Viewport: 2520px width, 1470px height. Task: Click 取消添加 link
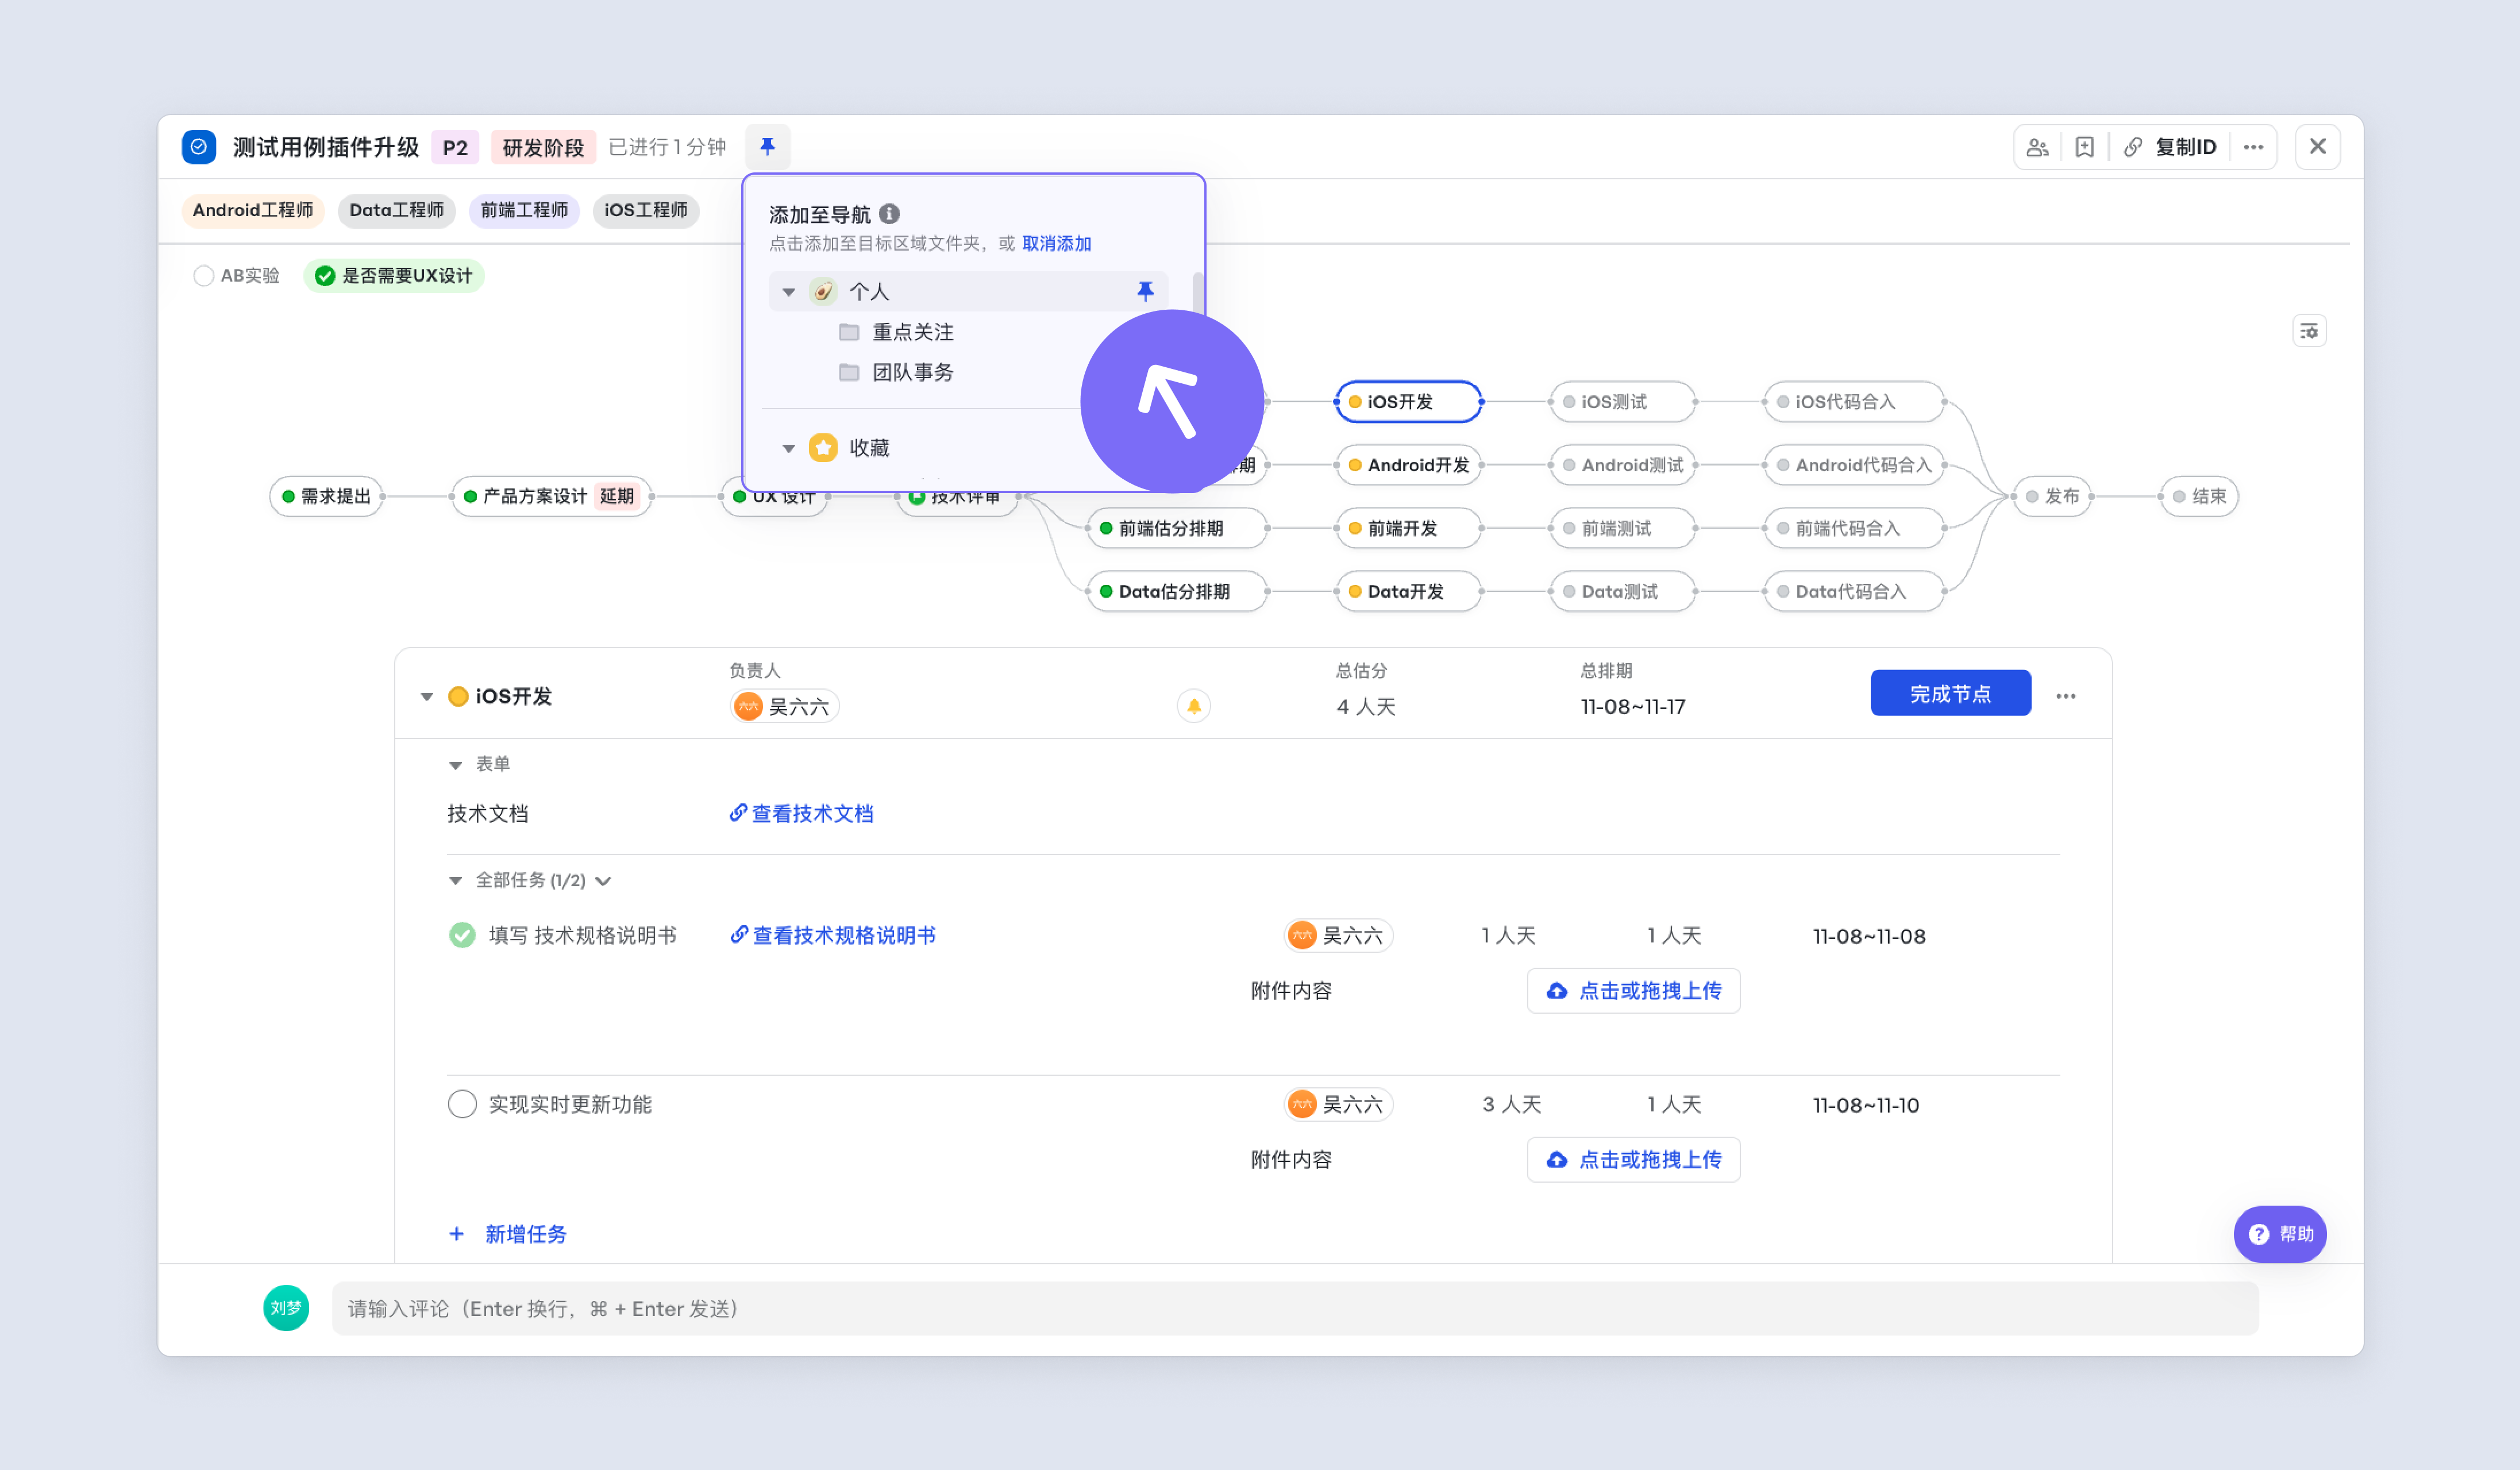pyautogui.click(x=1056, y=244)
